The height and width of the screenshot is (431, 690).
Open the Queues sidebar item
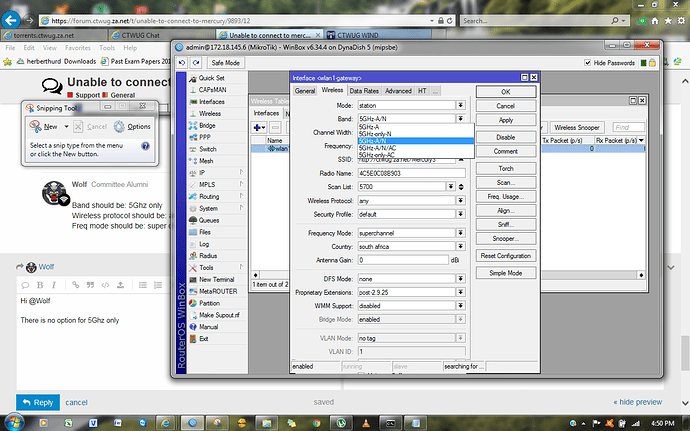[x=209, y=219]
